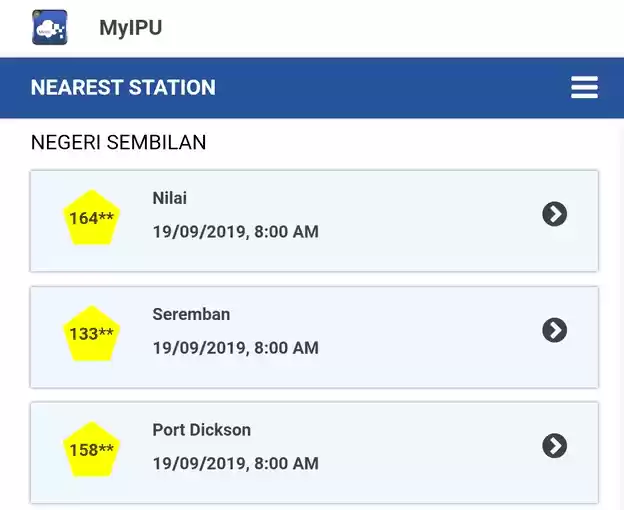
Task: Open the Nilai station card
Action: tap(314, 221)
